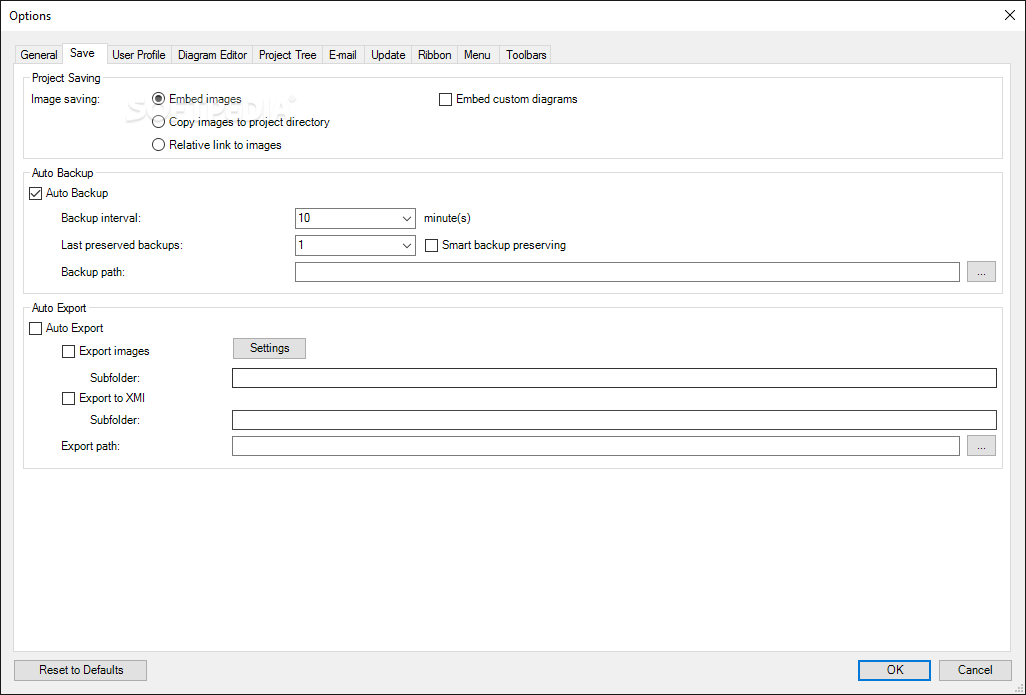The height and width of the screenshot is (695, 1026).
Task: Open Export images Settings
Action: click(x=269, y=348)
